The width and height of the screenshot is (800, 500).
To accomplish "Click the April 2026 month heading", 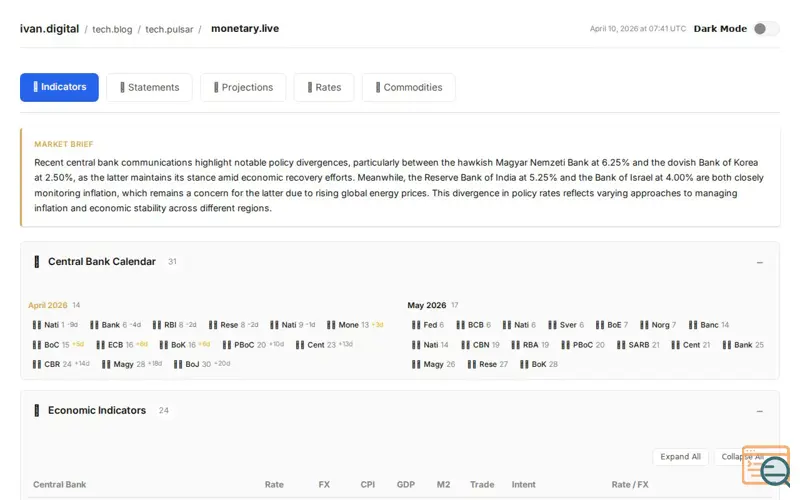I will [47, 305].
